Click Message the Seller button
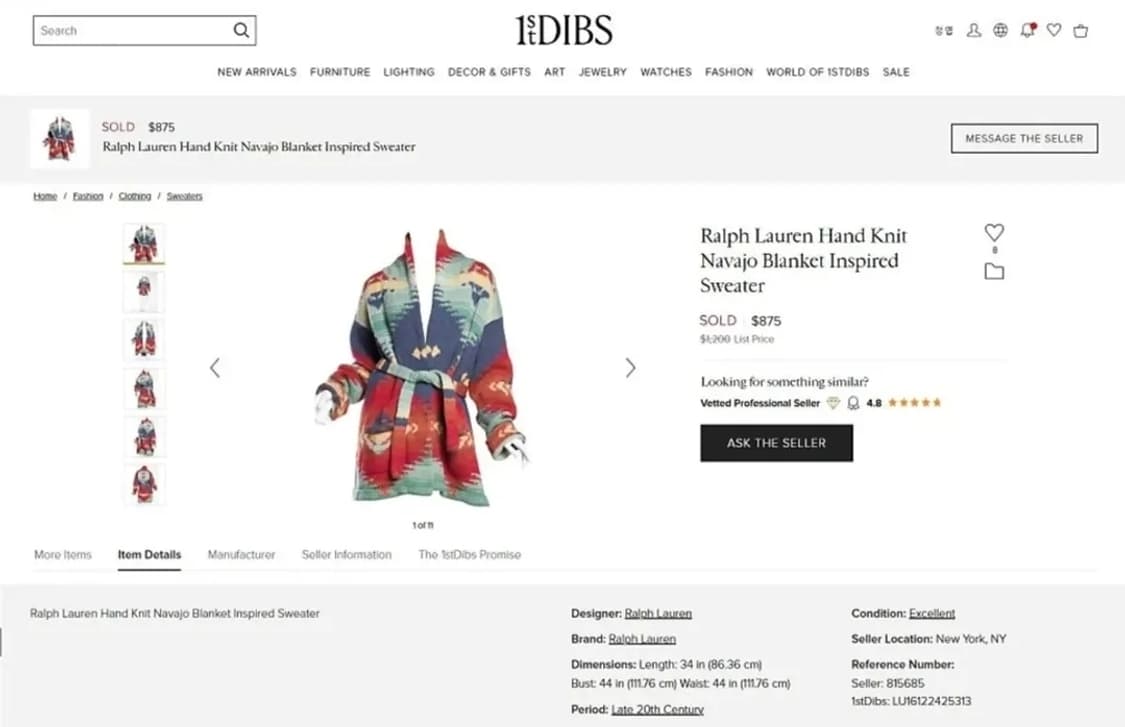1125x727 pixels. pos(1024,139)
